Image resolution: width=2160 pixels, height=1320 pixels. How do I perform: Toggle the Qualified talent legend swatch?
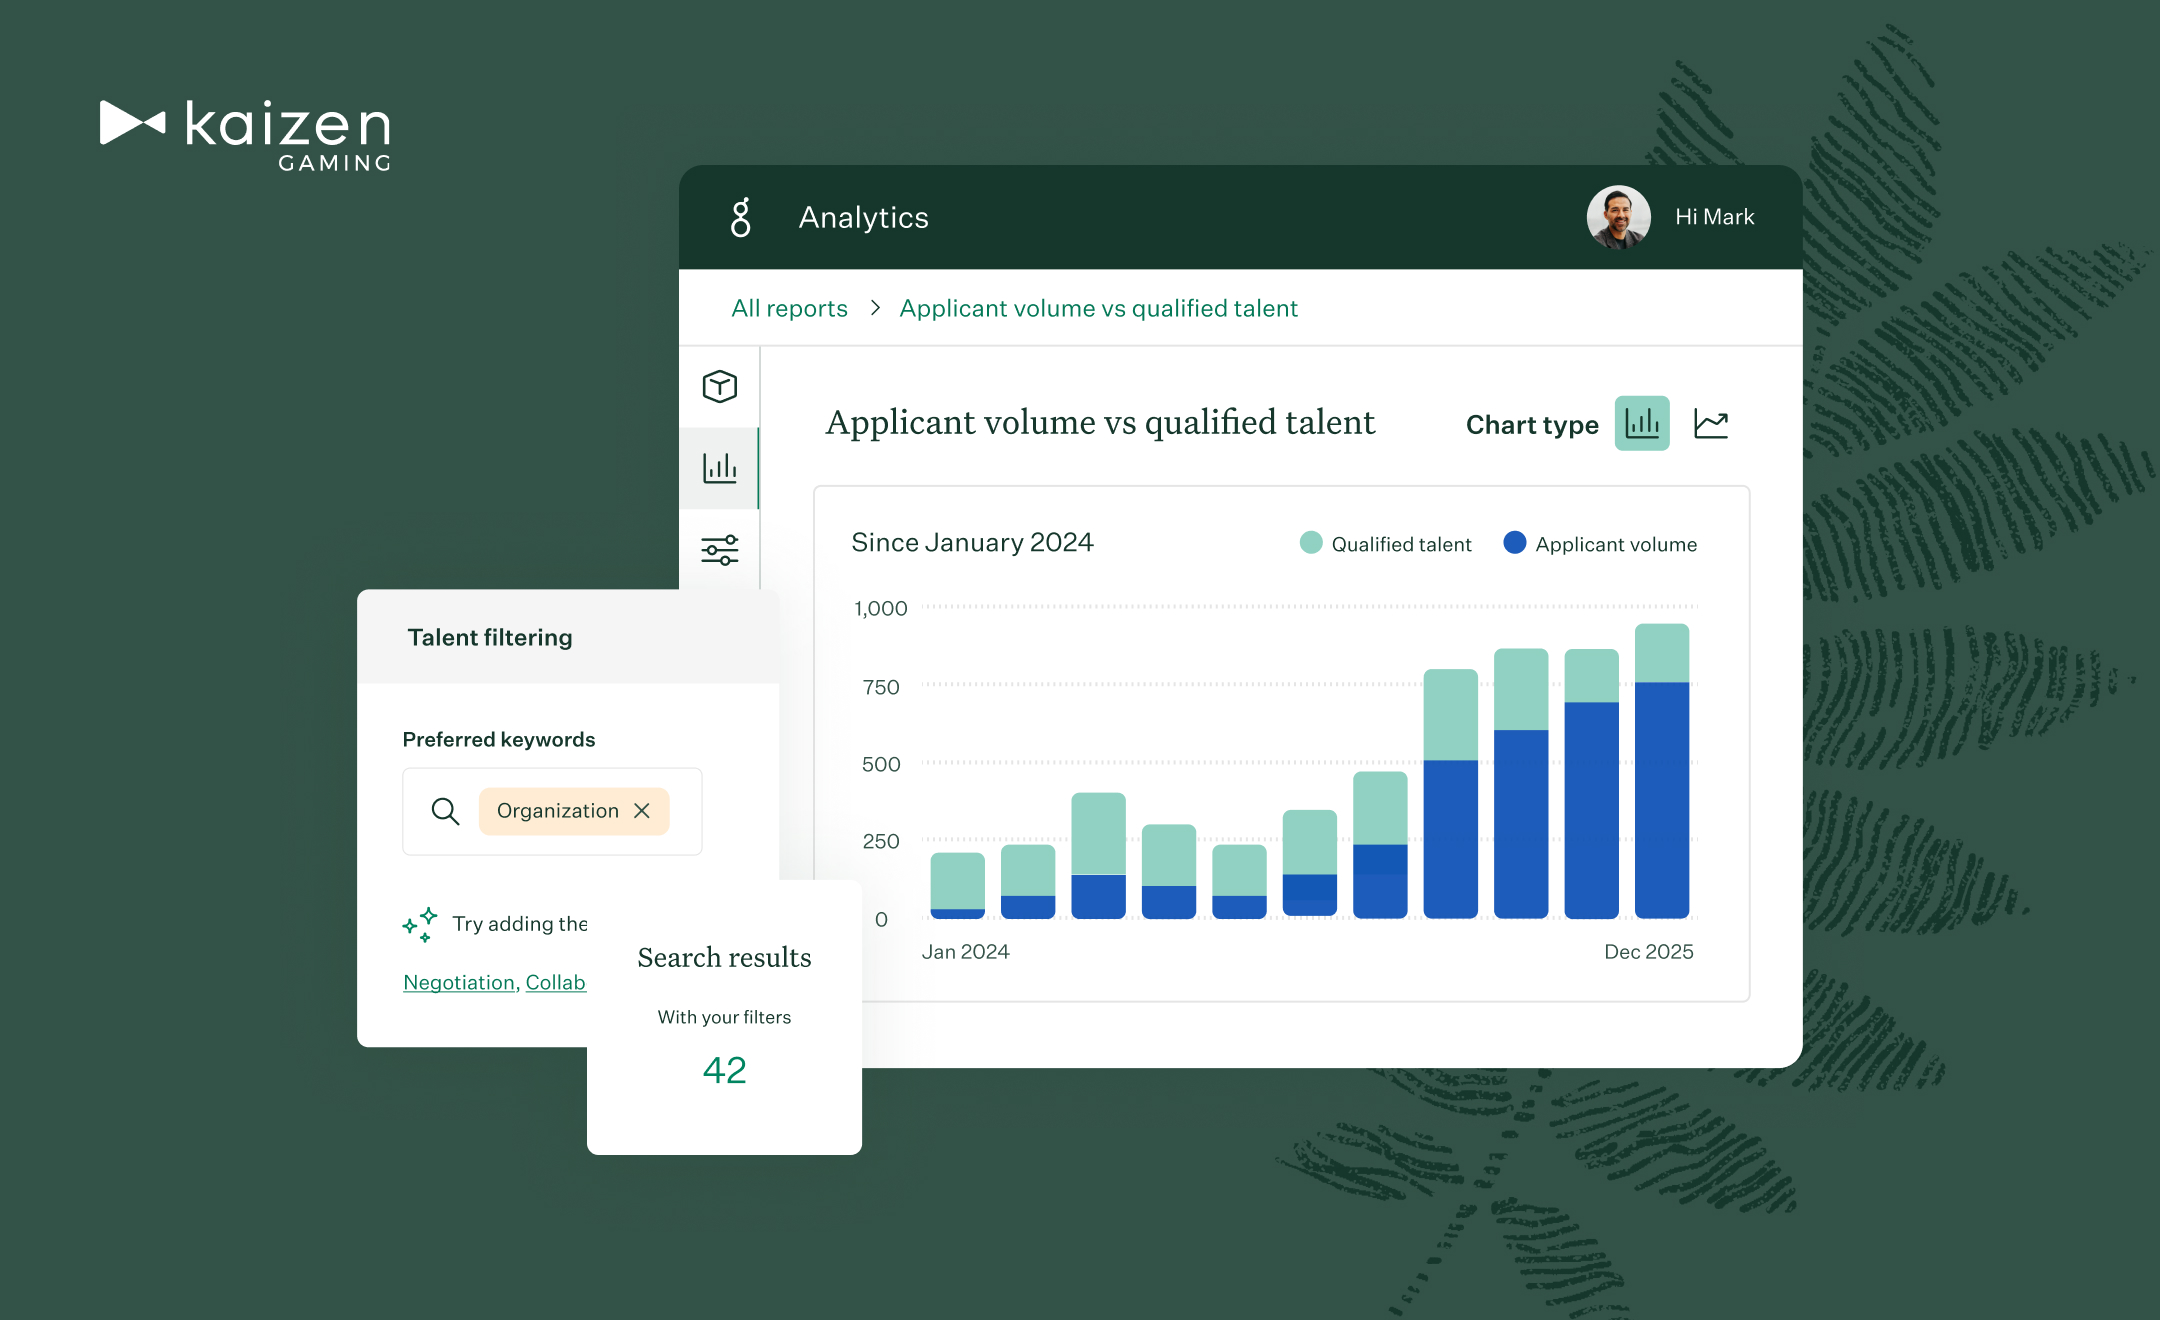[1310, 543]
